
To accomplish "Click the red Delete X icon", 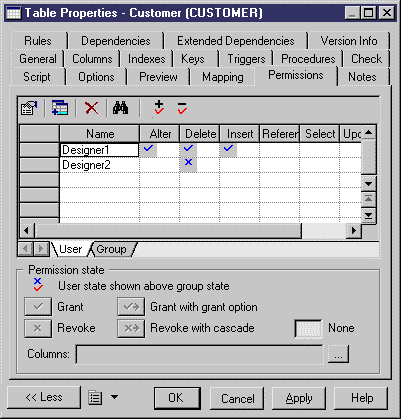I will (91, 108).
